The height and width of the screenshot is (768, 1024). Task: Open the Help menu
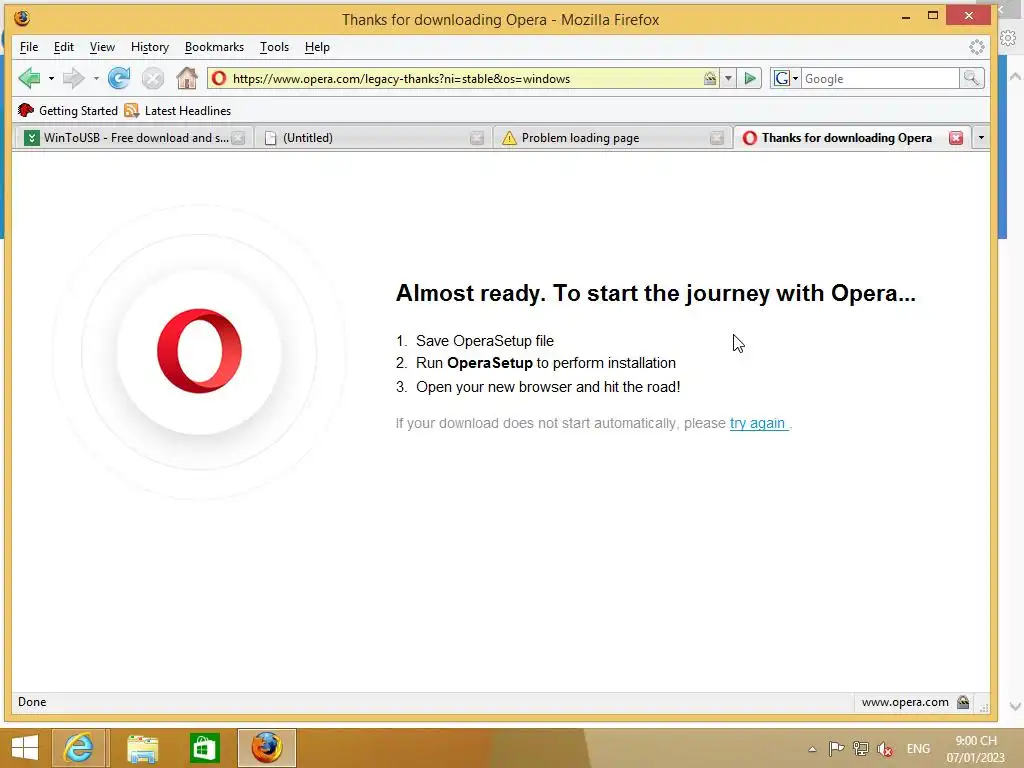(x=317, y=47)
